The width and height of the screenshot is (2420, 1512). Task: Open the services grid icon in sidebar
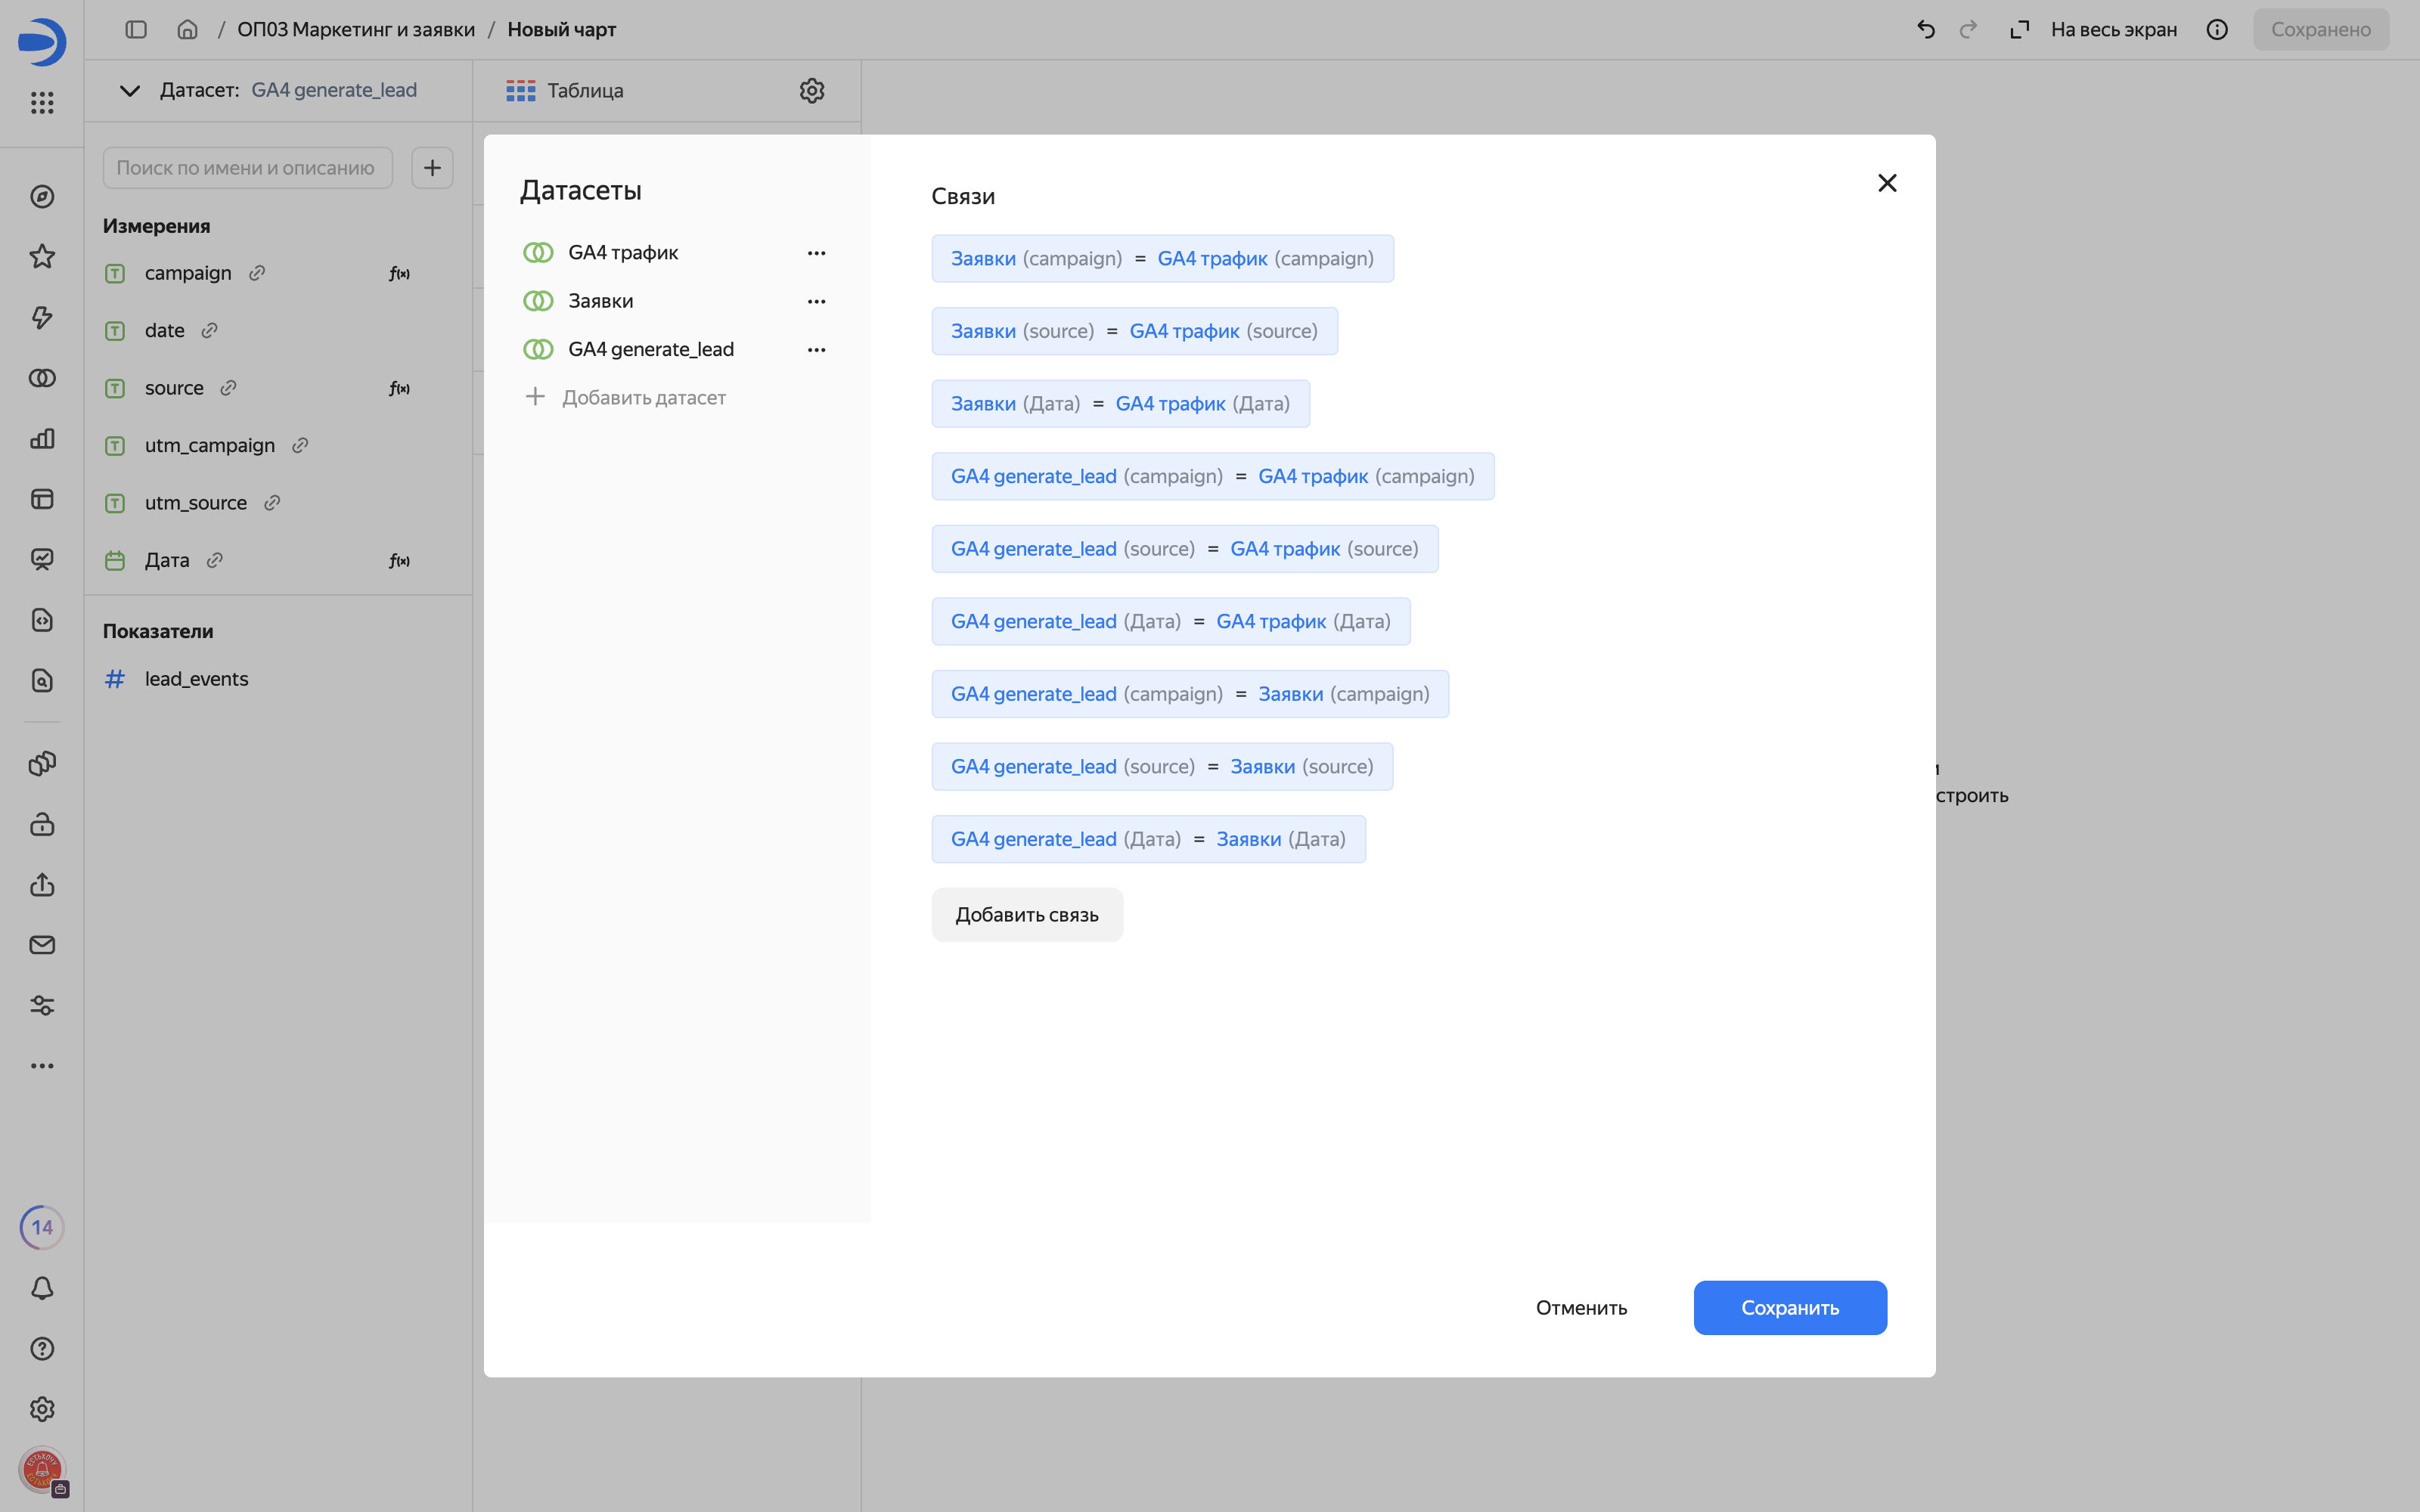pos(42,102)
